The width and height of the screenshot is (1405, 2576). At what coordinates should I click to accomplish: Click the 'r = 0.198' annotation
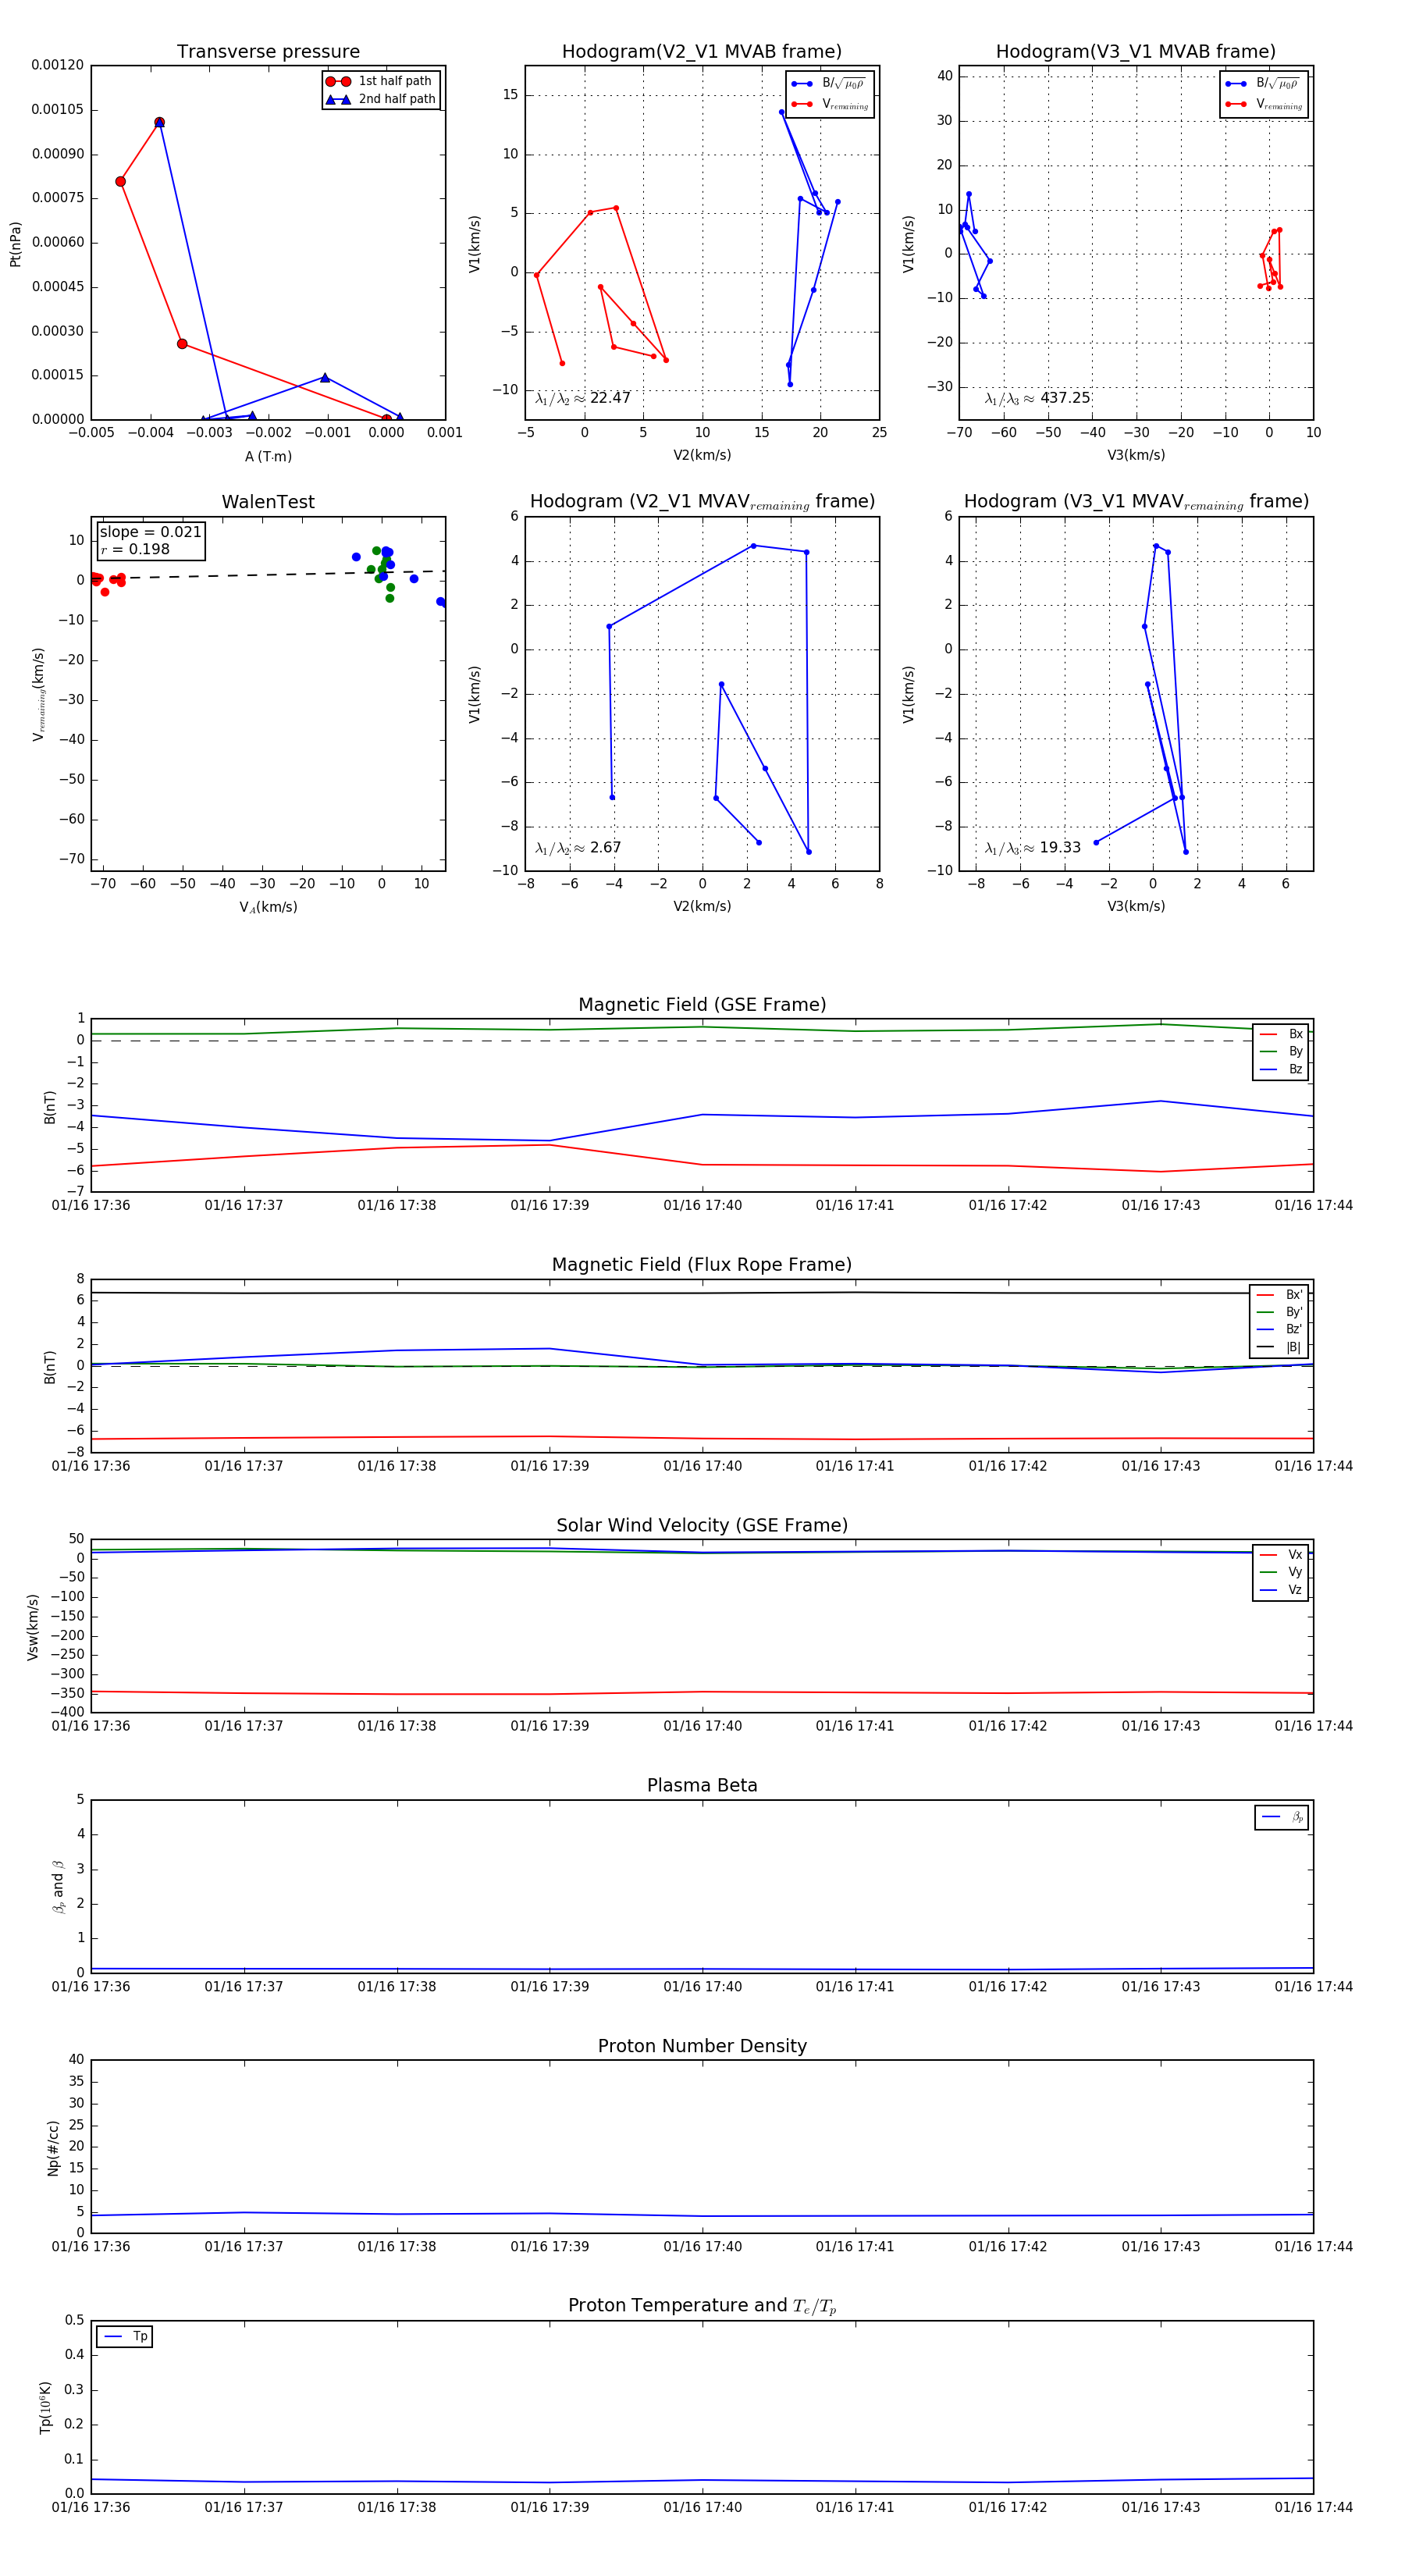tap(135, 549)
